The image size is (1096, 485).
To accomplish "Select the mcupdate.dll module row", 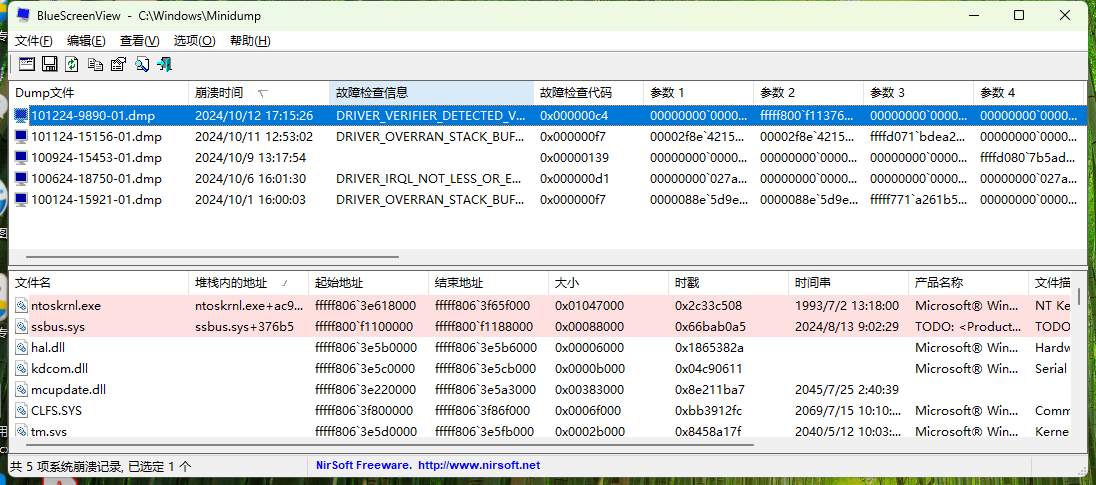I will click(540, 389).
